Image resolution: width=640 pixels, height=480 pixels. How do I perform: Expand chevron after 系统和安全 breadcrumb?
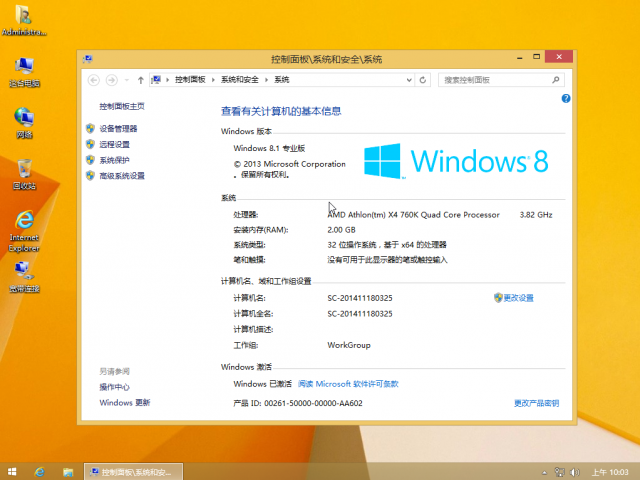click(266, 80)
